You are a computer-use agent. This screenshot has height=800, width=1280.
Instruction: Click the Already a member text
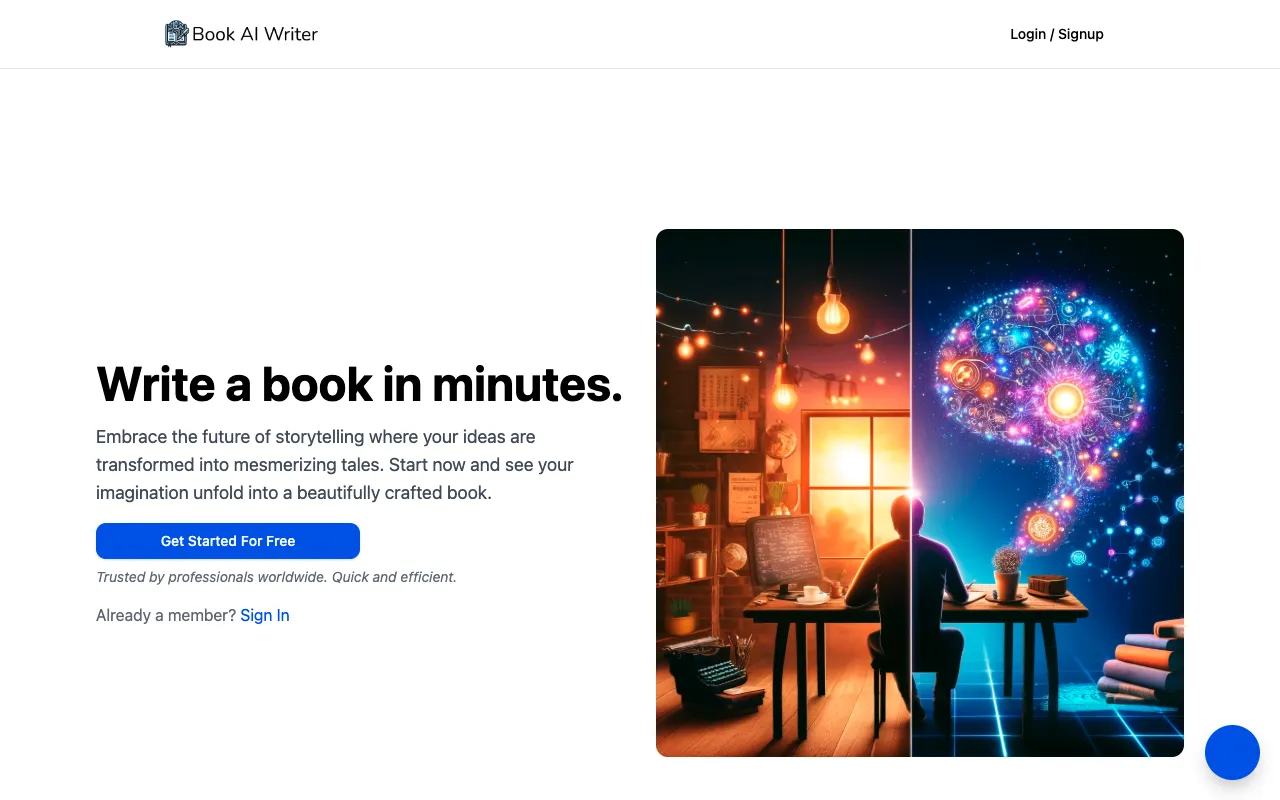tap(166, 615)
